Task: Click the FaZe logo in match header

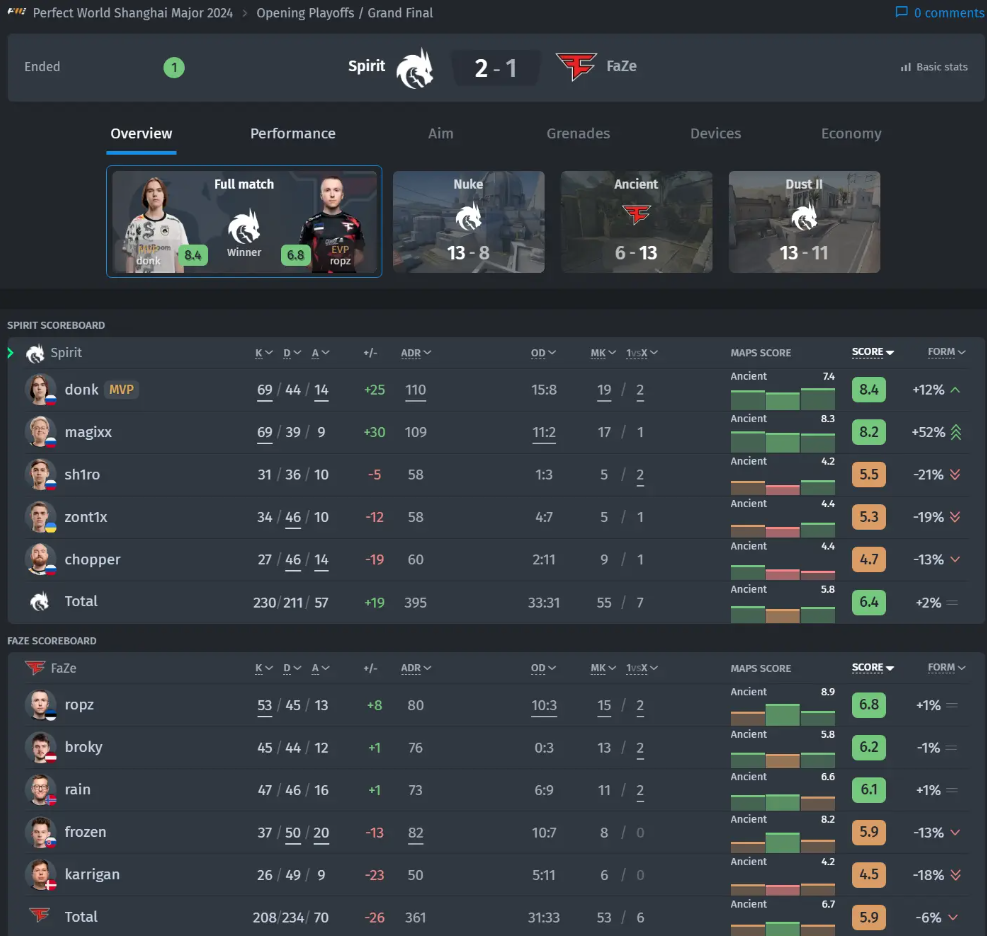Action: (576, 67)
